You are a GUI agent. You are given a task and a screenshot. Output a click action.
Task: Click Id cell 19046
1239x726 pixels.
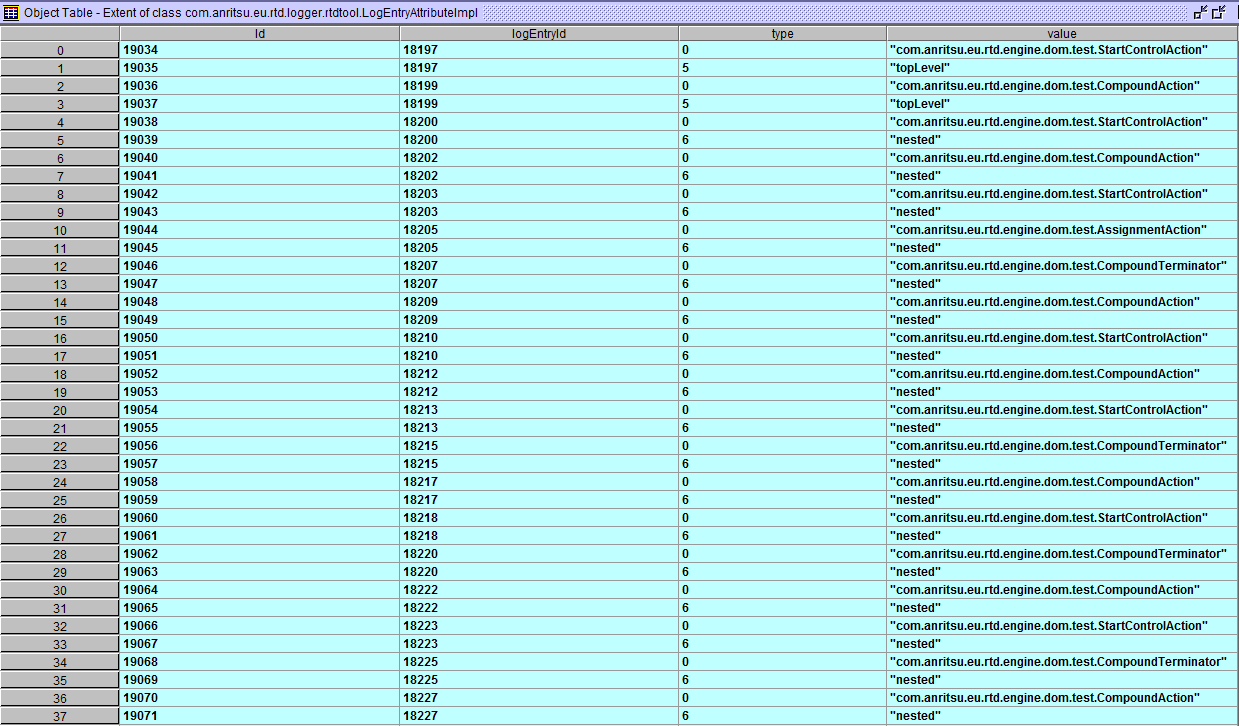(260, 266)
